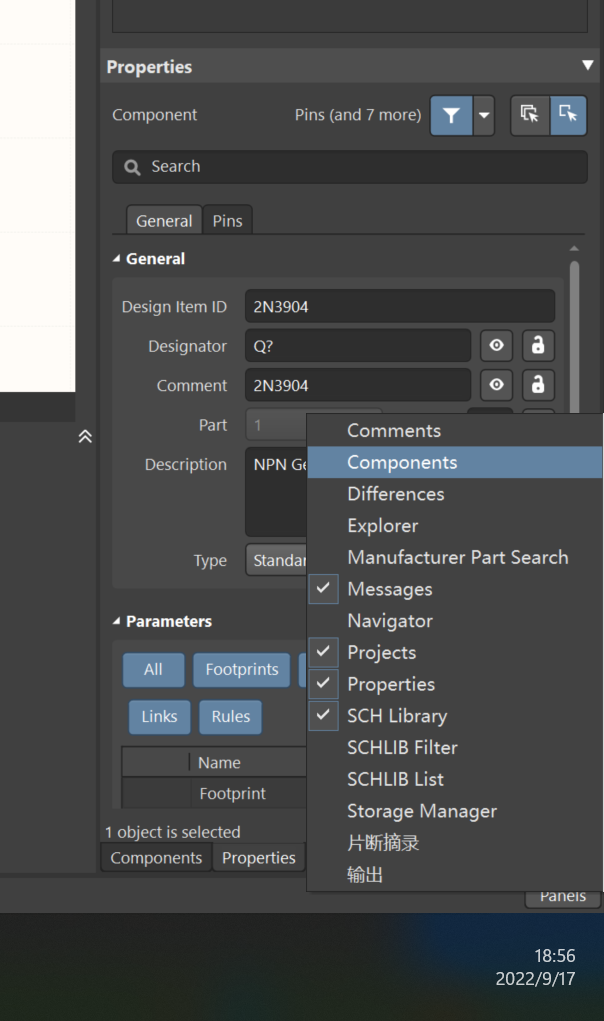
Task: Toggle Designator visibility with the eye icon
Action: click(496, 345)
